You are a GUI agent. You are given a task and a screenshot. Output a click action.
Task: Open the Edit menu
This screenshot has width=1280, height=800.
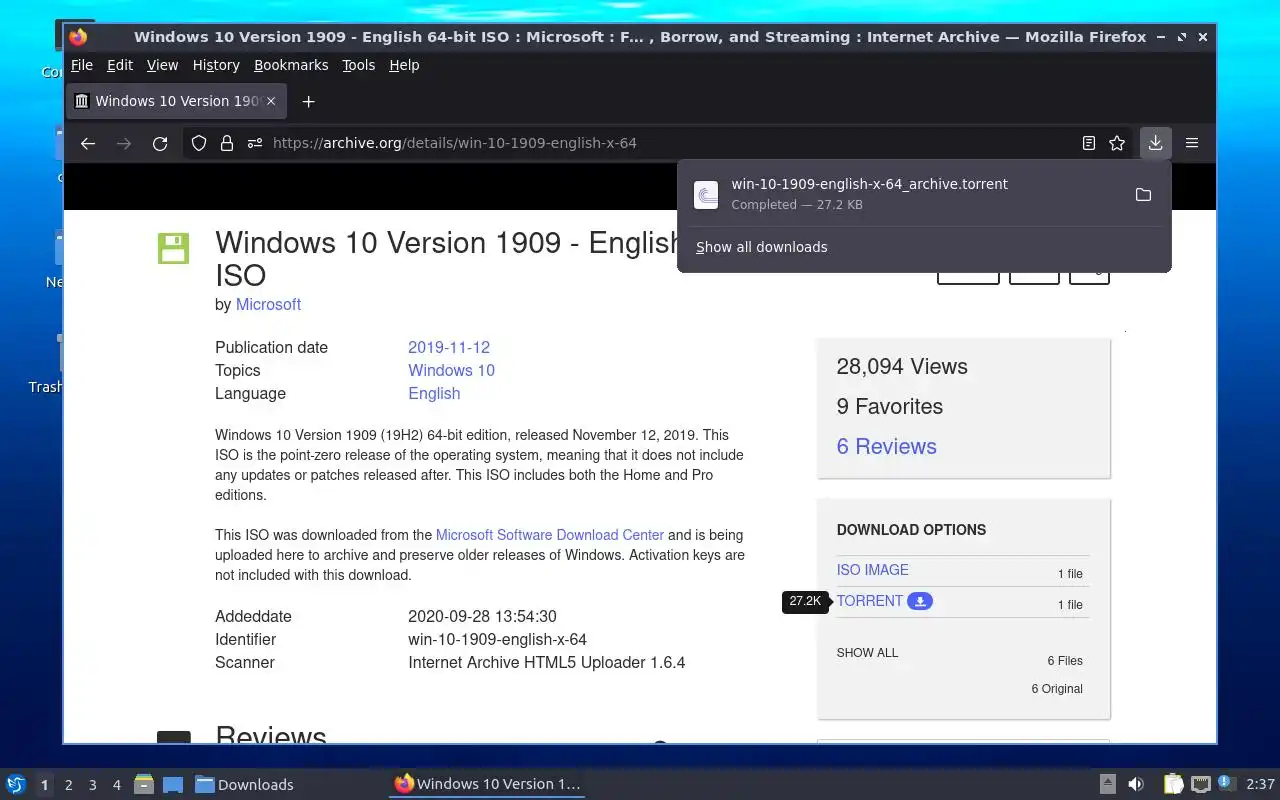[x=120, y=65]
